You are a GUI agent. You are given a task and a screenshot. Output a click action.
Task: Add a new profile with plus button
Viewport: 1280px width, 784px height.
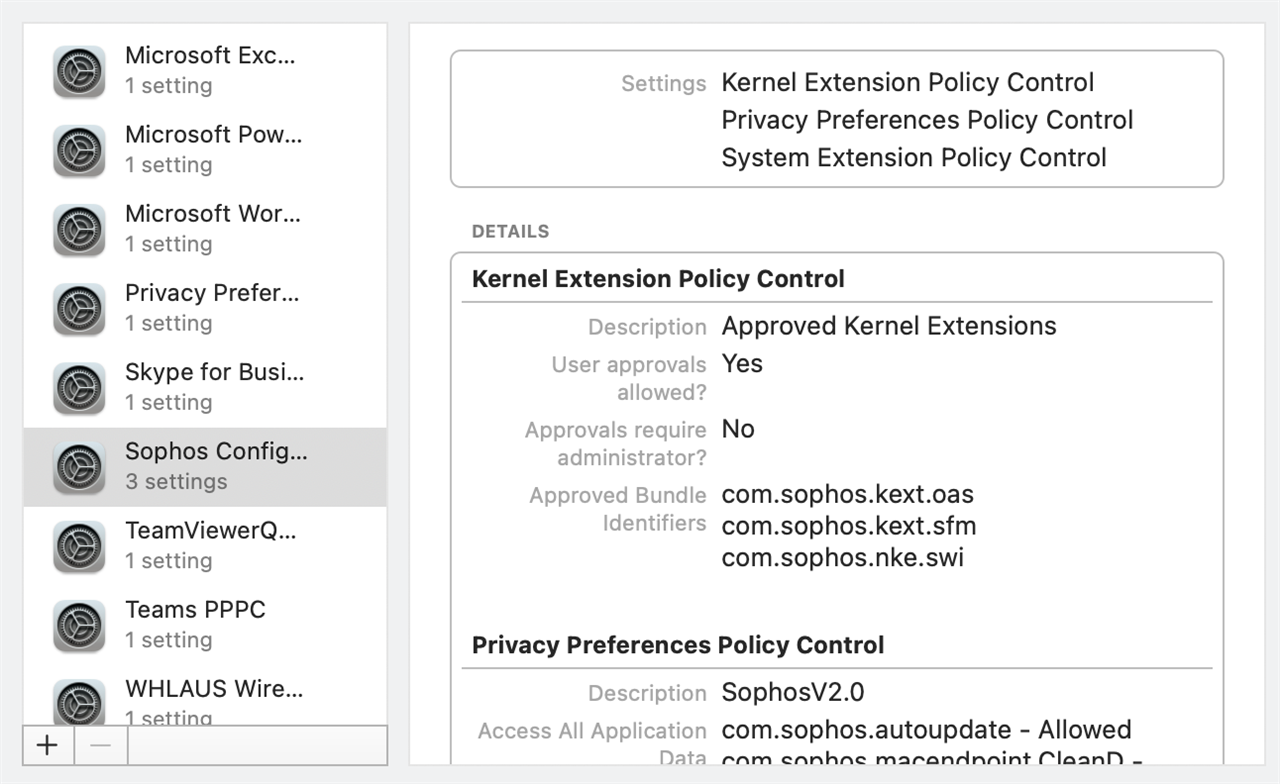coord(47,745)
